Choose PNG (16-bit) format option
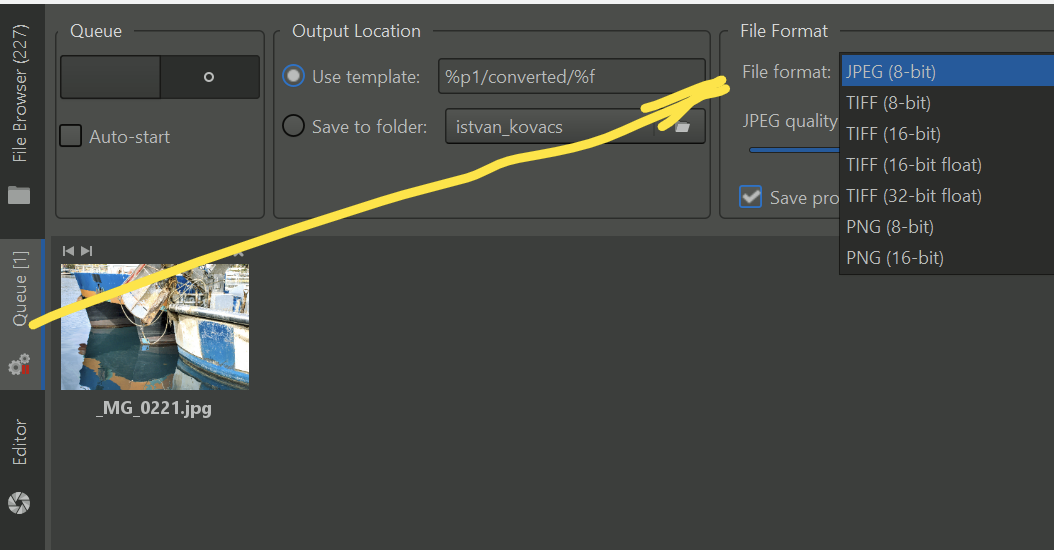This screenshot has height=550, width=1054. click(x=895, y=258)
